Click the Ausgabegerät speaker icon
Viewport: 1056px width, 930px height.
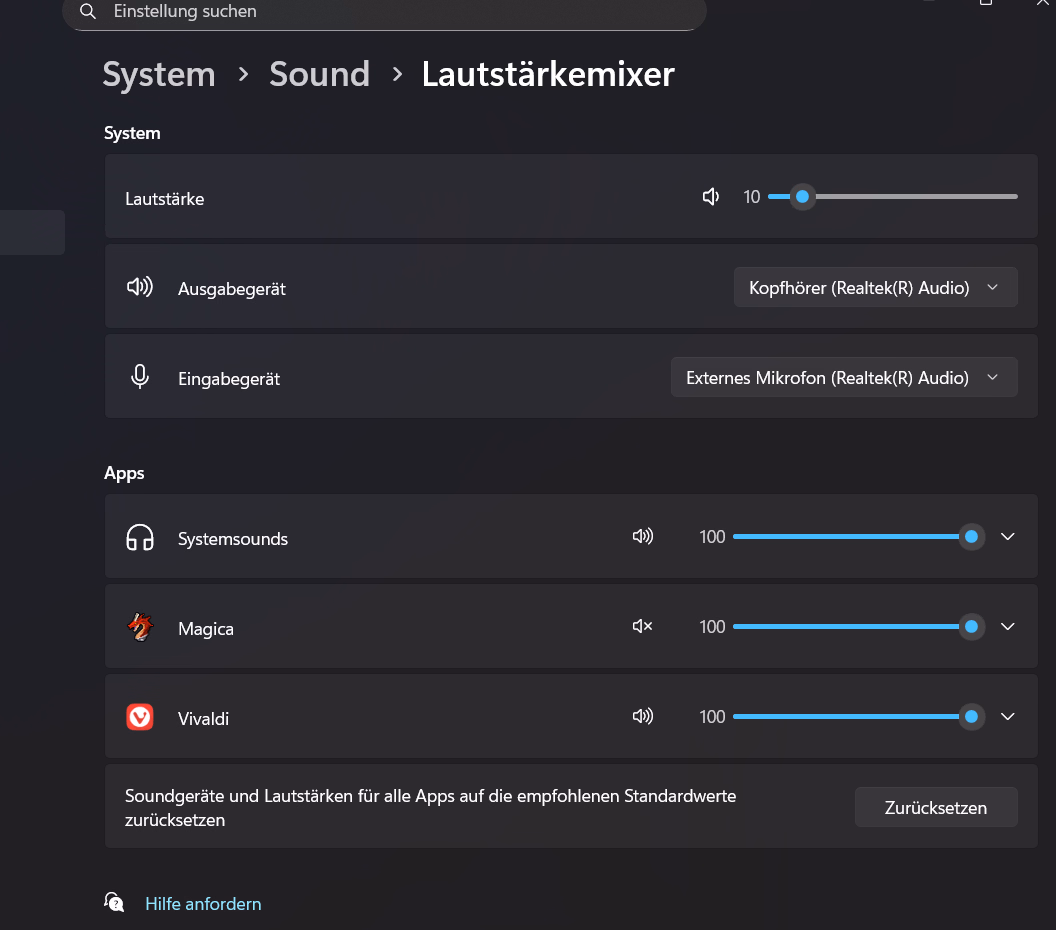[x=140, y=288]
